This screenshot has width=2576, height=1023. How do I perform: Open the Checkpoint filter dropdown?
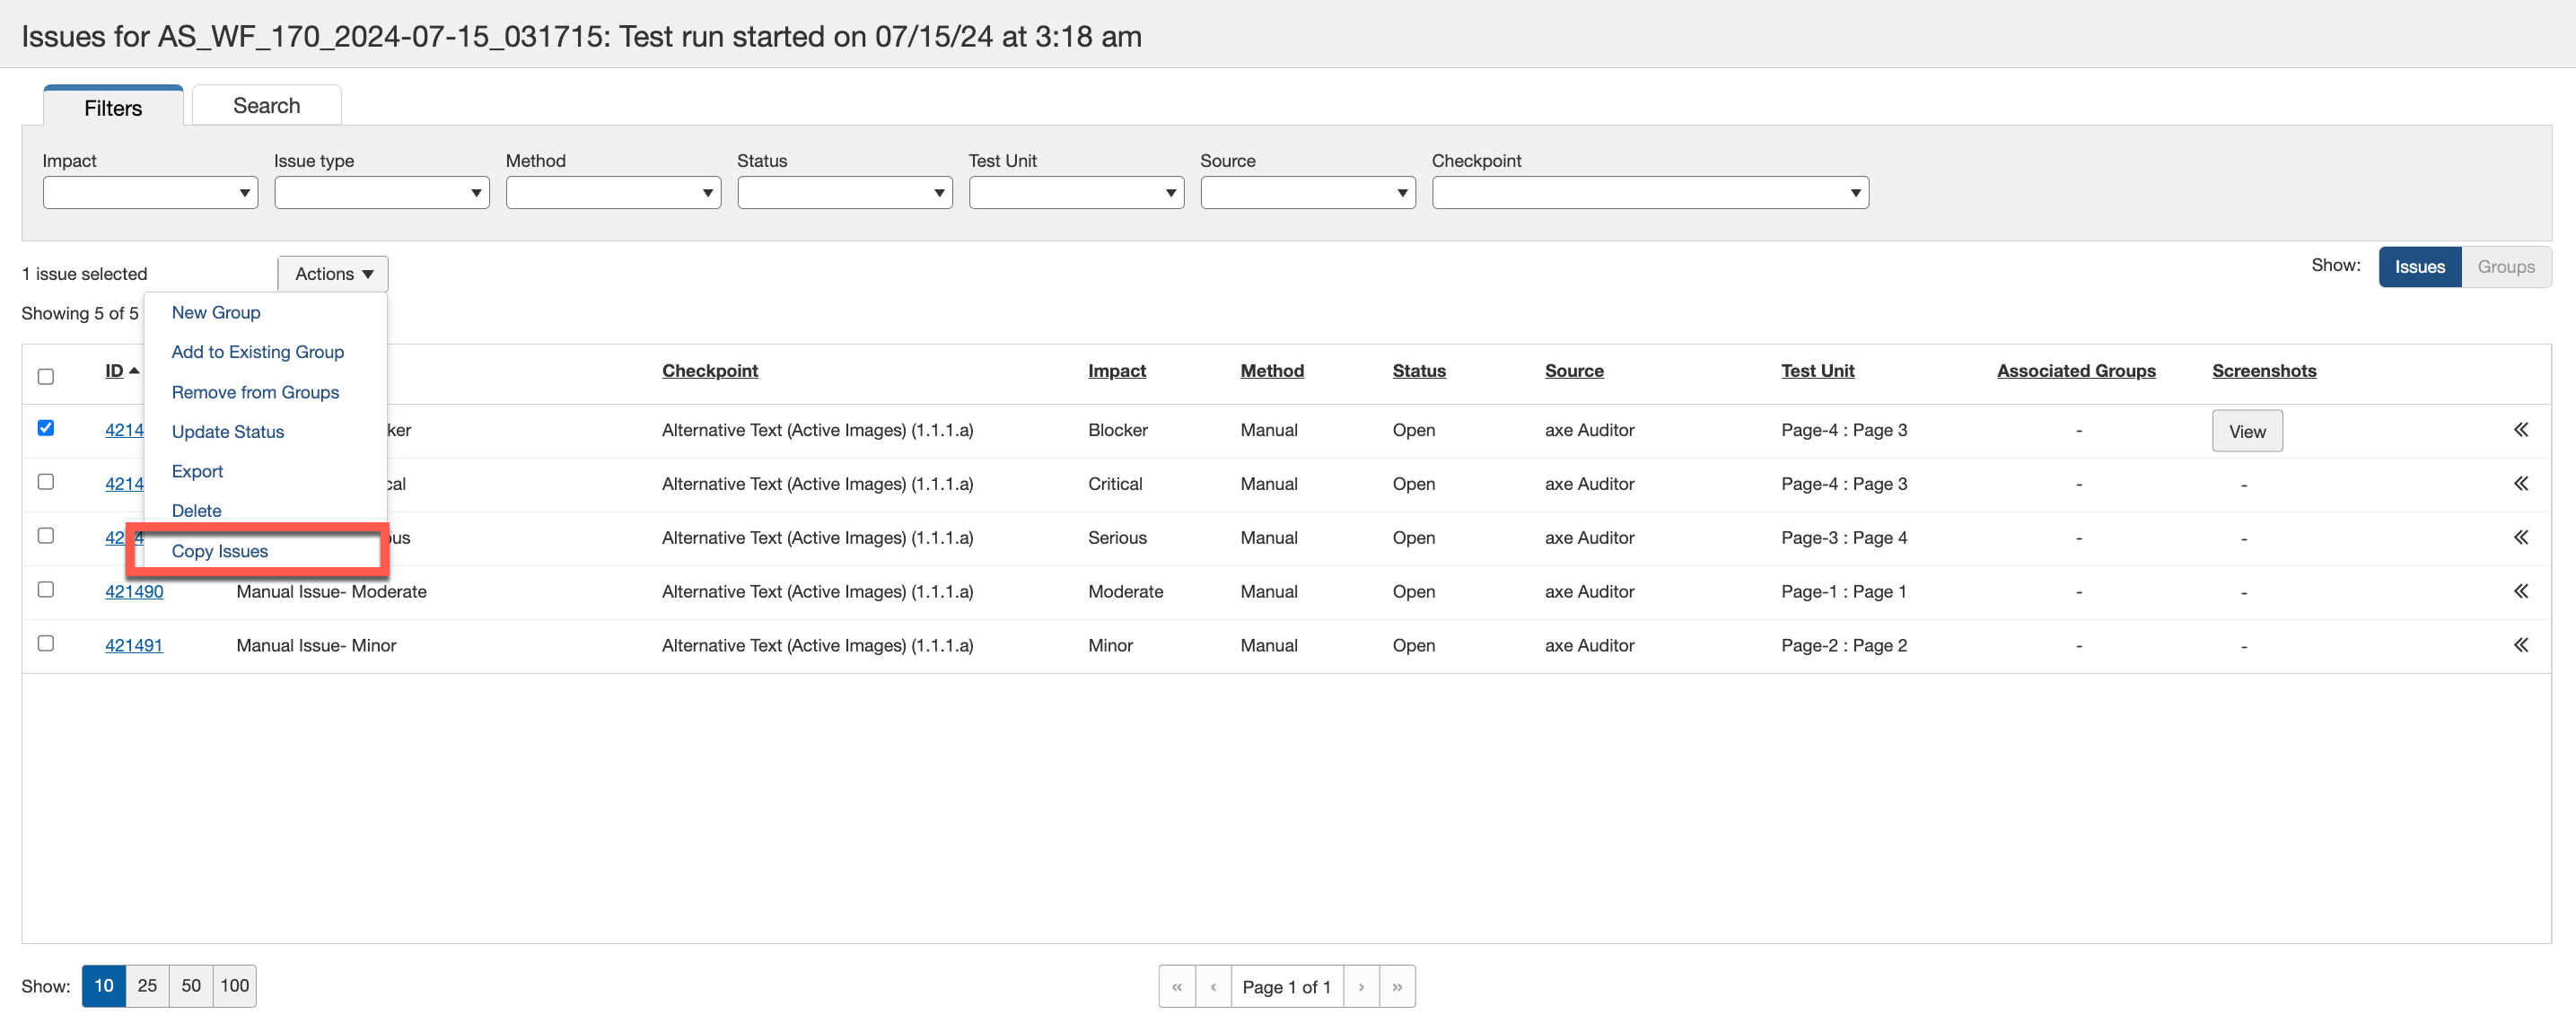pyautogui.click(x=1649, y=193)
